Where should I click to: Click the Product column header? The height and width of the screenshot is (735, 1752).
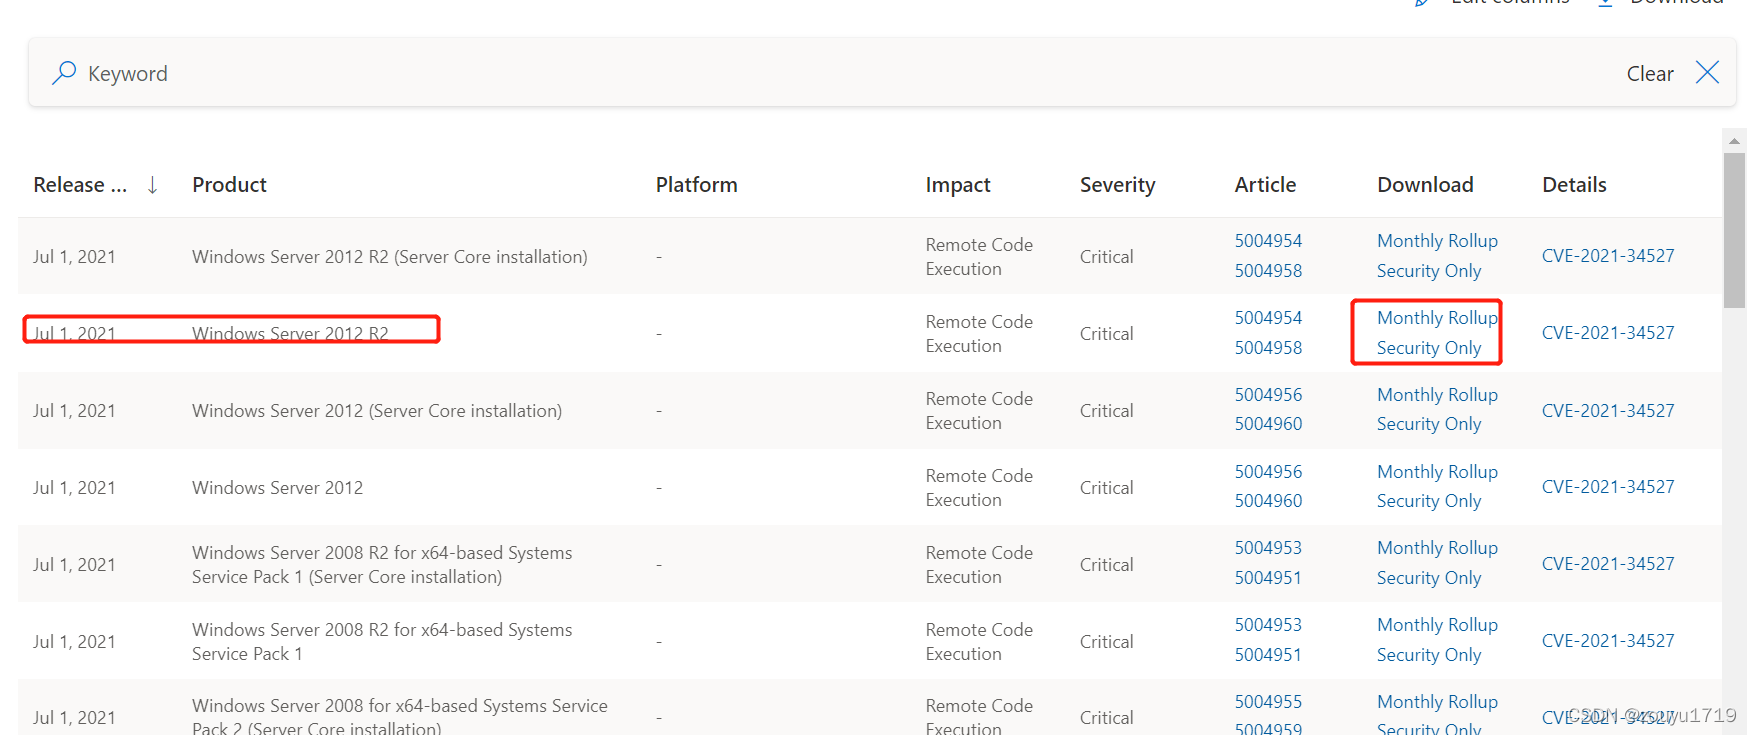[229, 185]
